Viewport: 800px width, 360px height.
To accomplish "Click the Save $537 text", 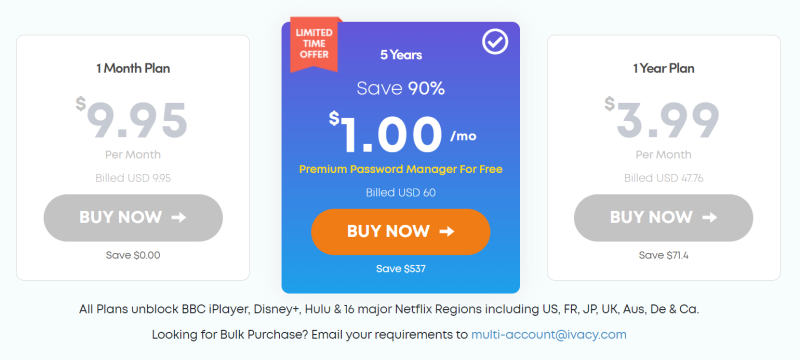I will click(401, 269).
